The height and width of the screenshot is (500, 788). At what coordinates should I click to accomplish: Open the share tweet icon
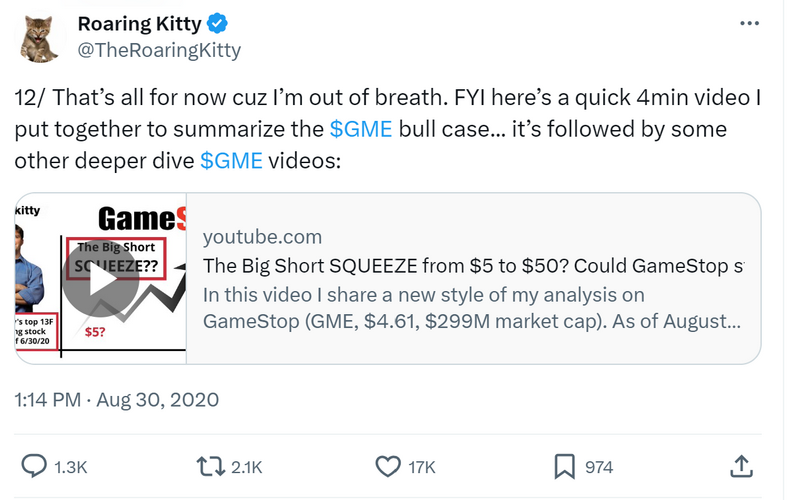tap(741, 466)
